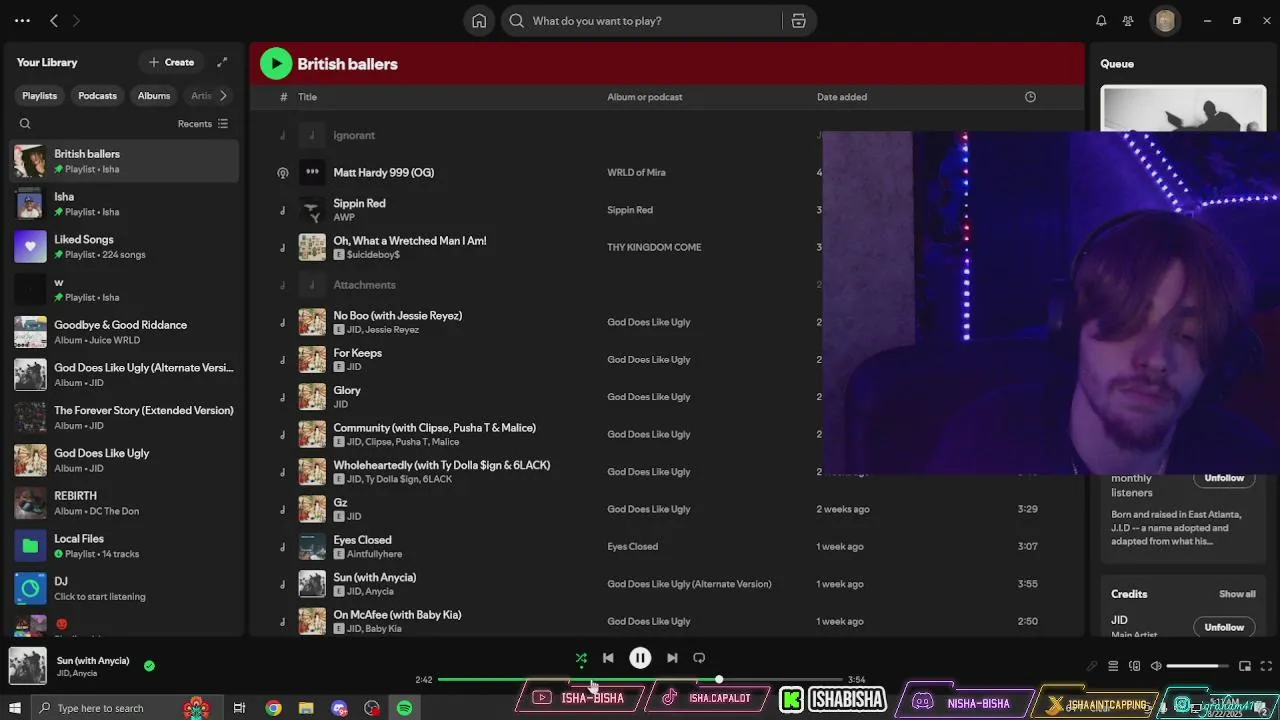Open the JID, Anycia artist link in now playing

(77, 674)
